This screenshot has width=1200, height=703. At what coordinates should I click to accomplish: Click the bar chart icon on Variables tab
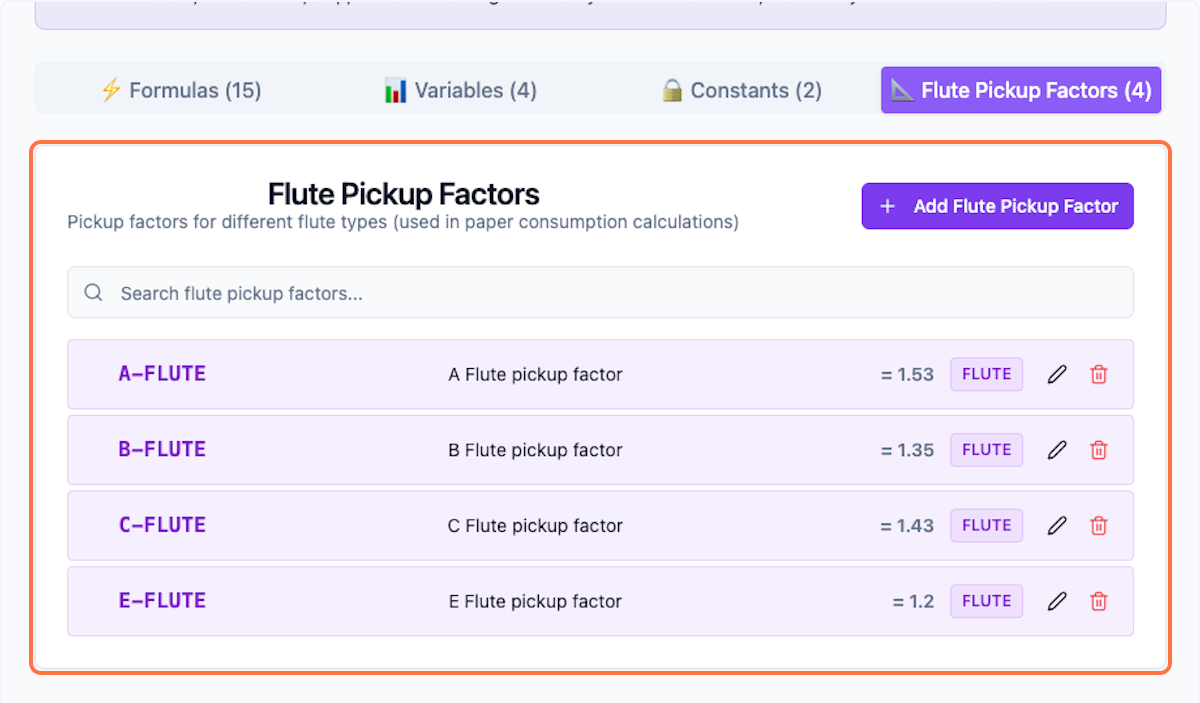pos(394,90)
